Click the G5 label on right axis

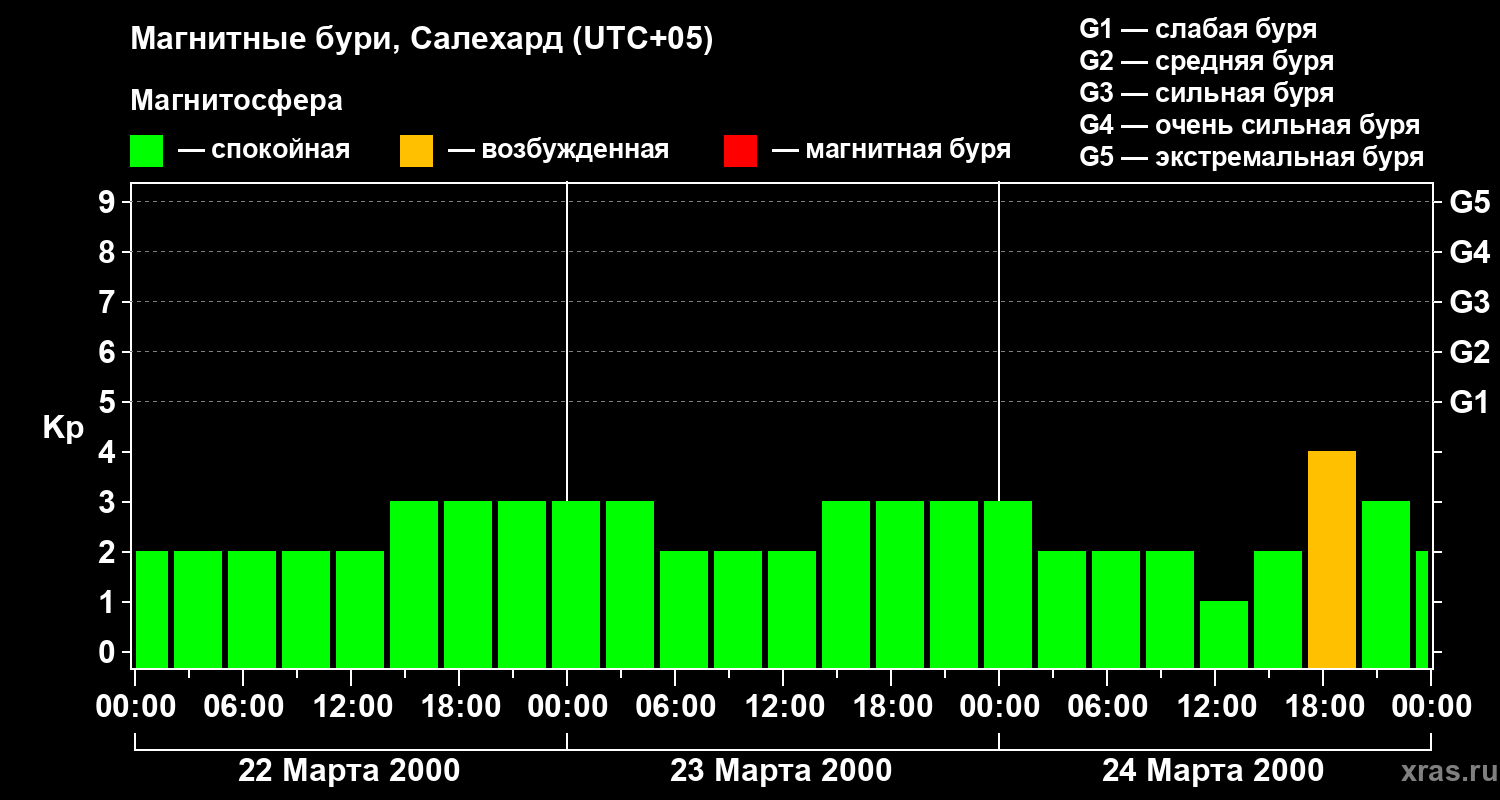(1469, 202)
